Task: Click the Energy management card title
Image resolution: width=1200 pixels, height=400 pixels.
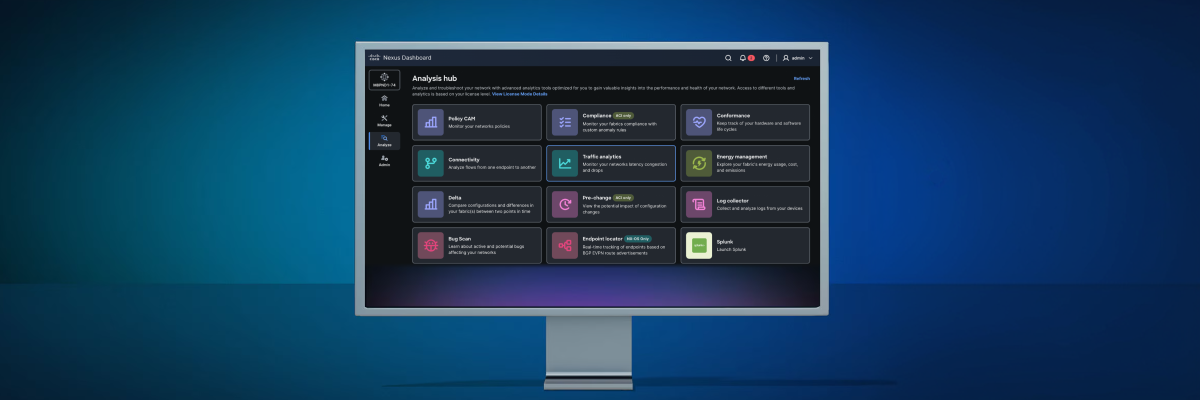Action: (x=742, y=156)
